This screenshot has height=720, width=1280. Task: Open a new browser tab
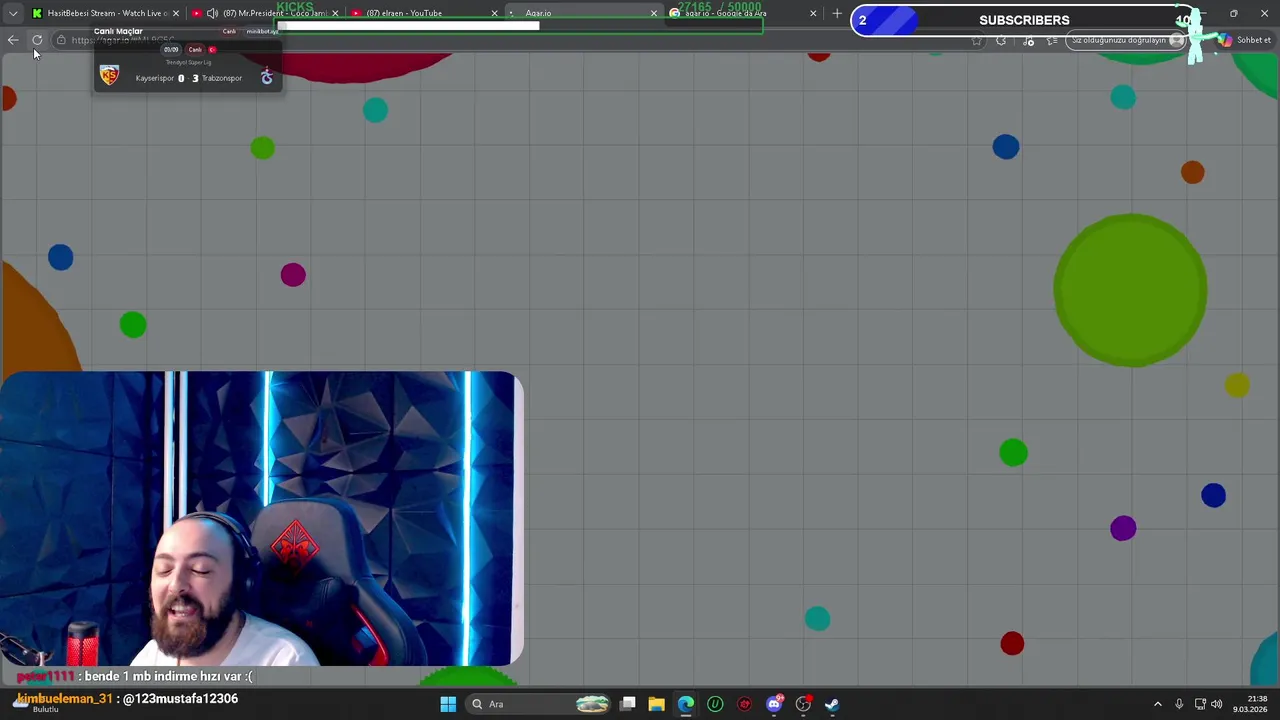pos(837,13)
